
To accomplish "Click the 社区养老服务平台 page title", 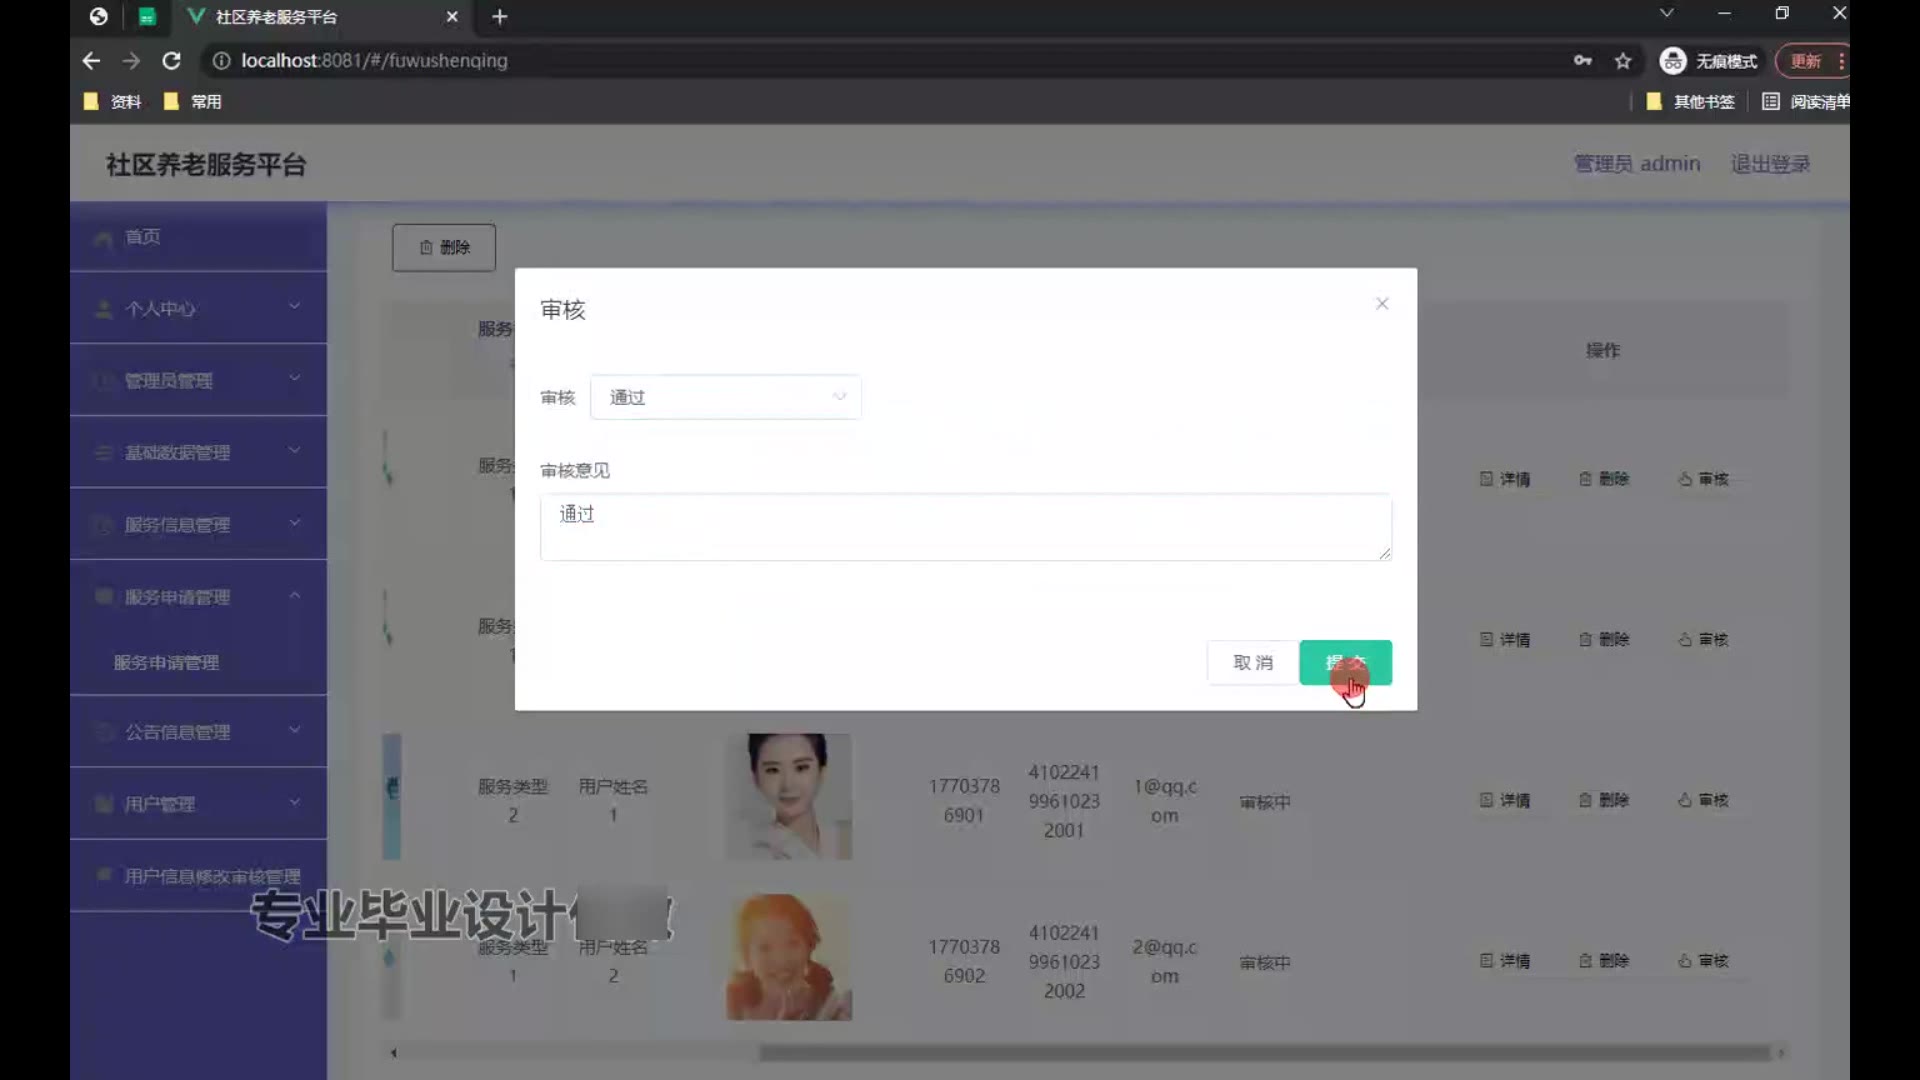I will point(206,164).
